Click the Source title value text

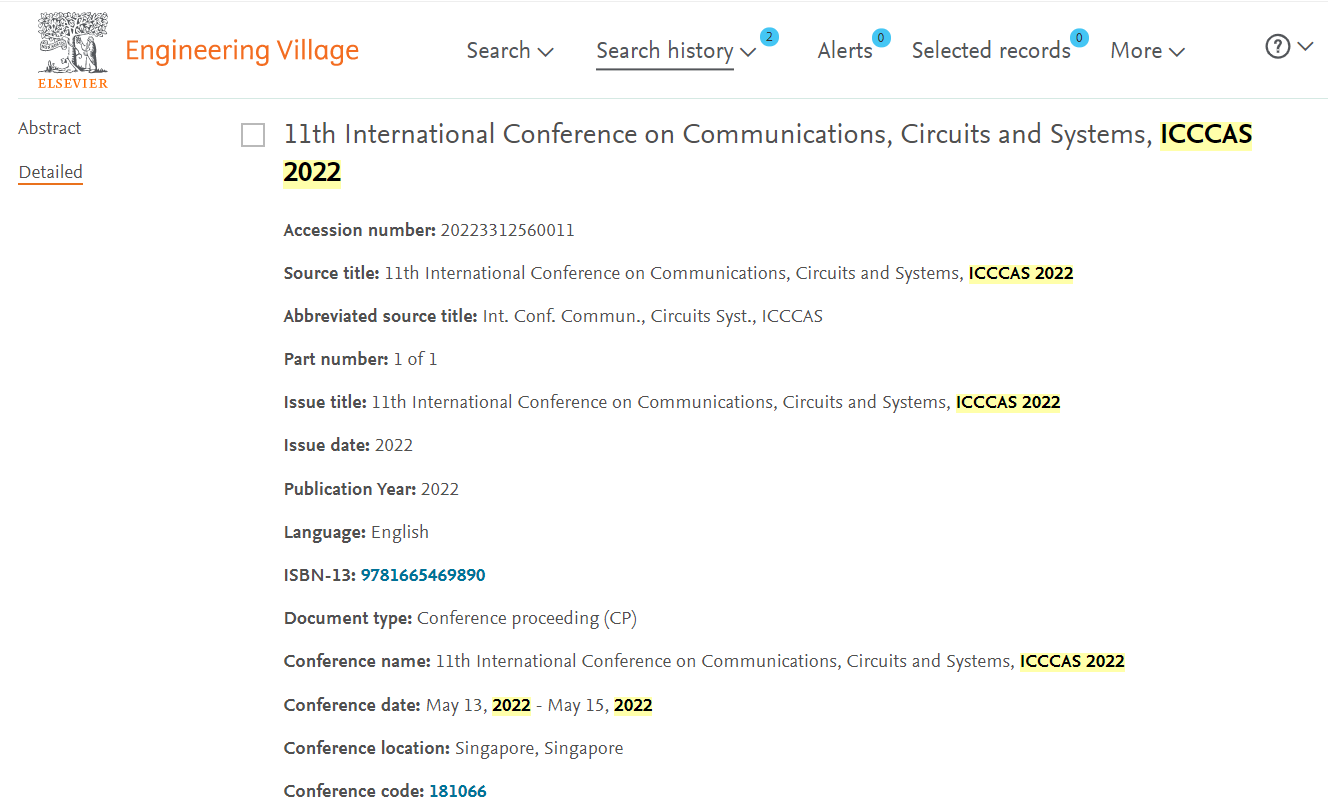(729, 273)
